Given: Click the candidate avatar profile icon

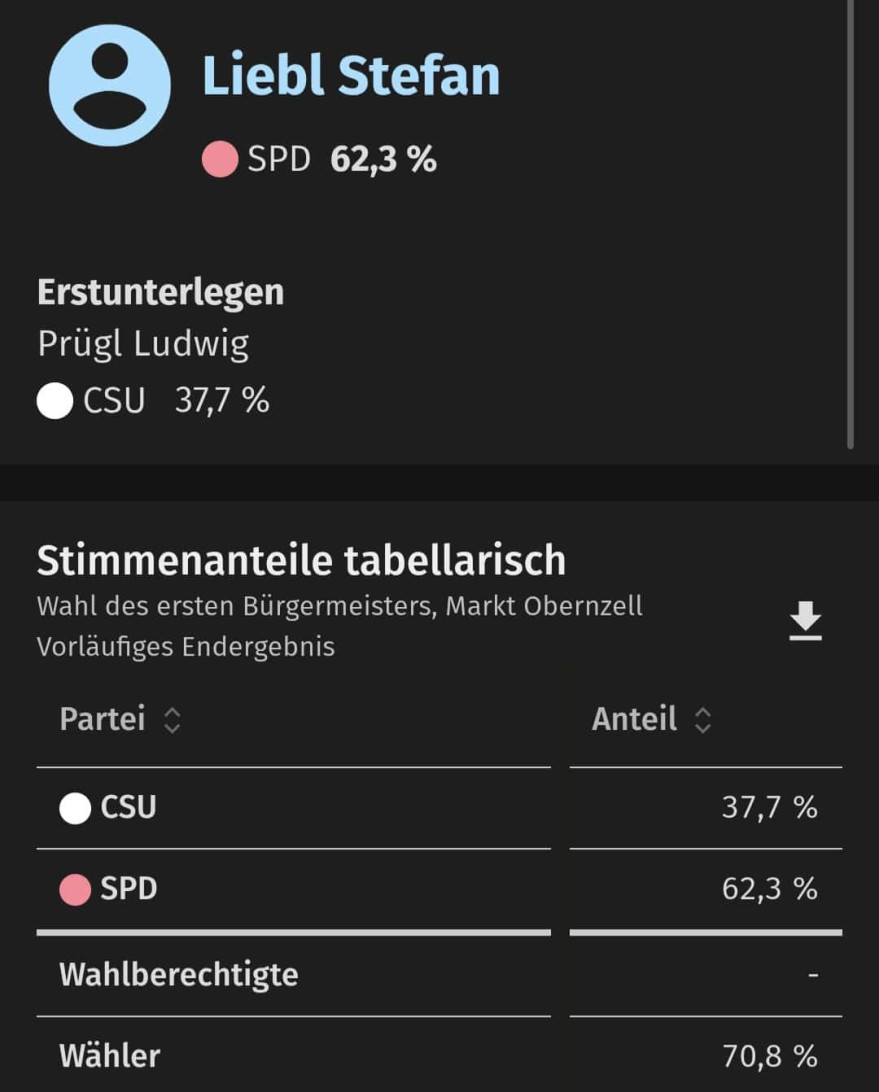Looking at the screenshot, I should [109, 86].
